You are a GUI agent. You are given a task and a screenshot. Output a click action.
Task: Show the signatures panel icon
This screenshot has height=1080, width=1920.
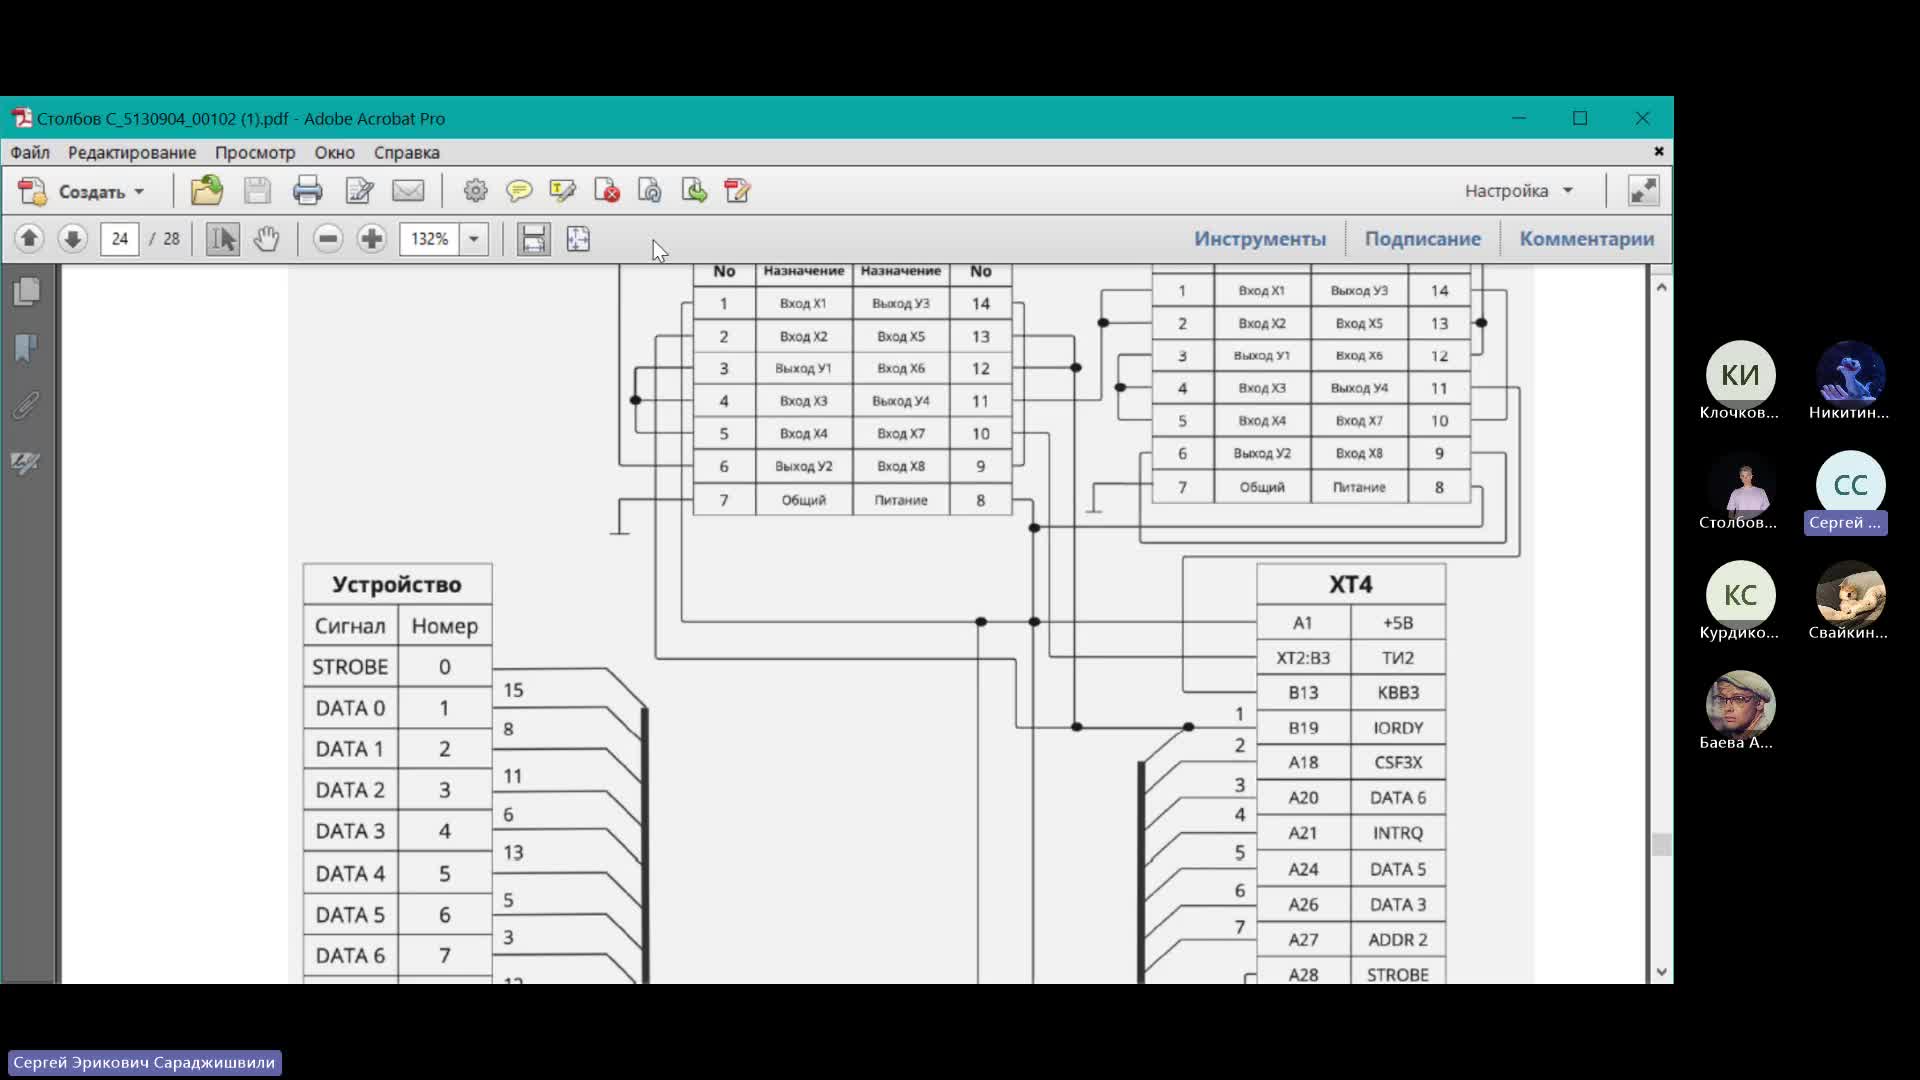[x=26, y=463]
